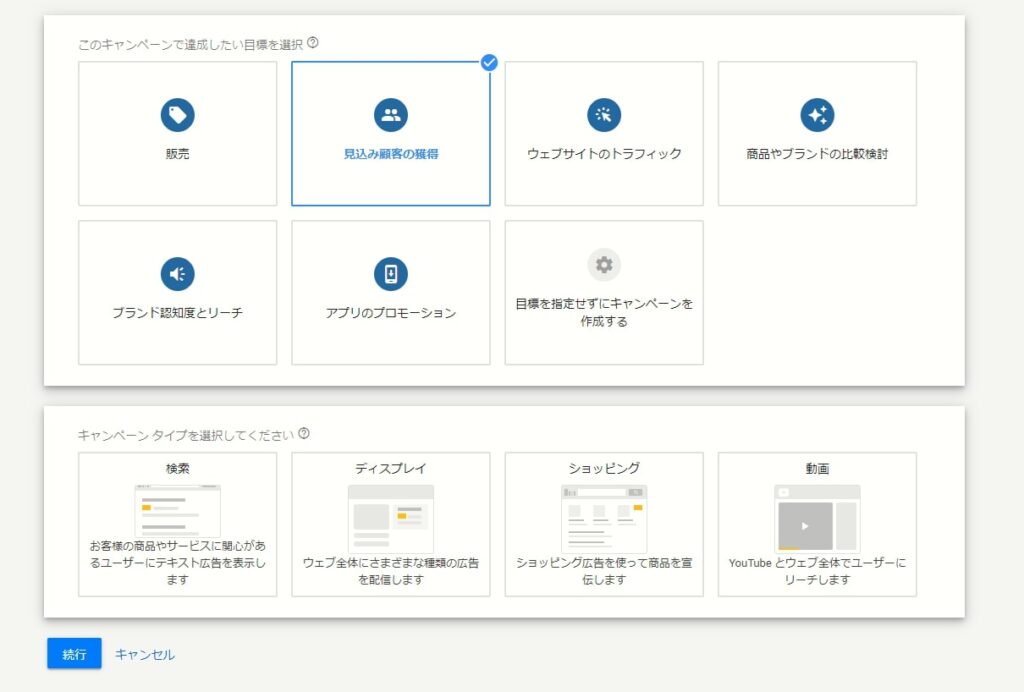Click YouTube とウェブ全体でユーザーにリーチします text

click(x=817, y=571)
